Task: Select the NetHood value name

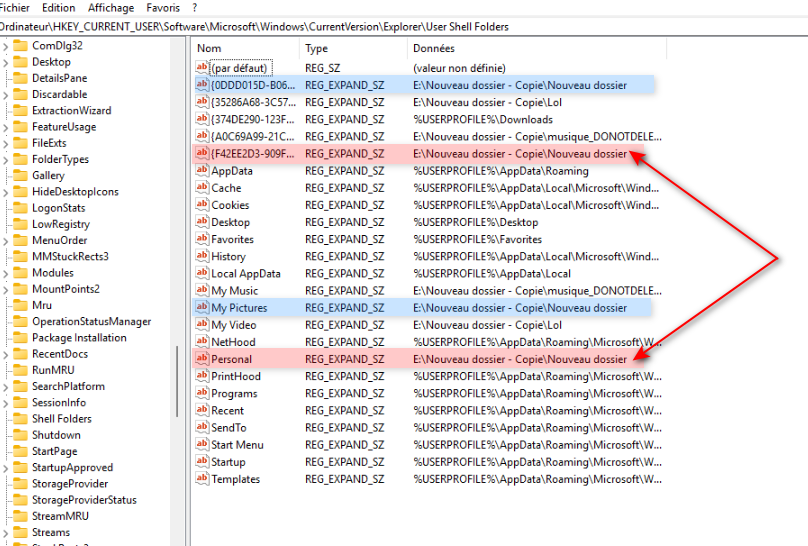Action: click(233, 342)
